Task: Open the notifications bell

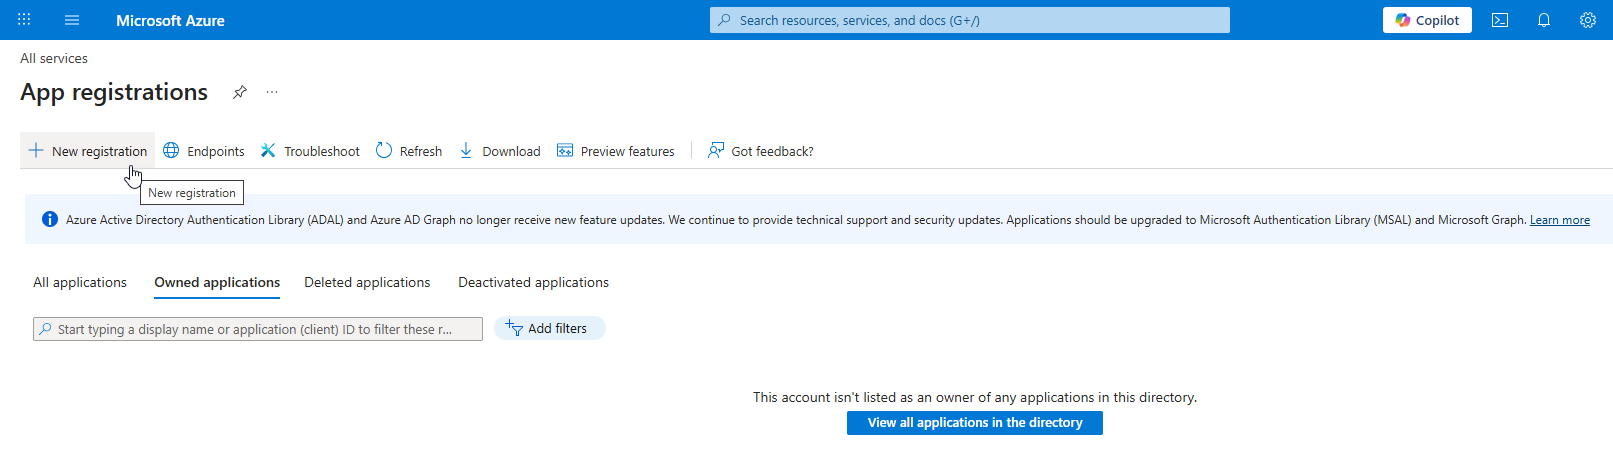Action: [x=1544, y=20]
